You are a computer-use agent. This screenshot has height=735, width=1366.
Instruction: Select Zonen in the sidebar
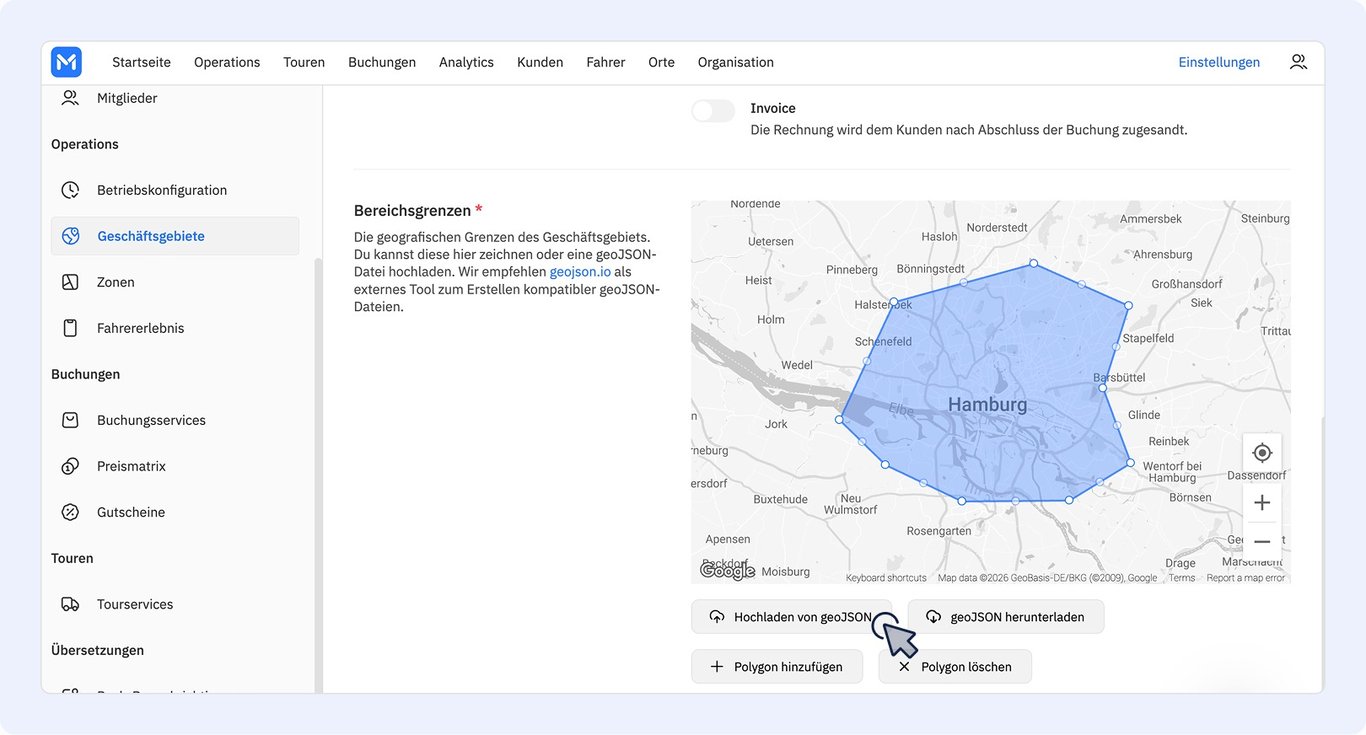[x=175, y=282]
